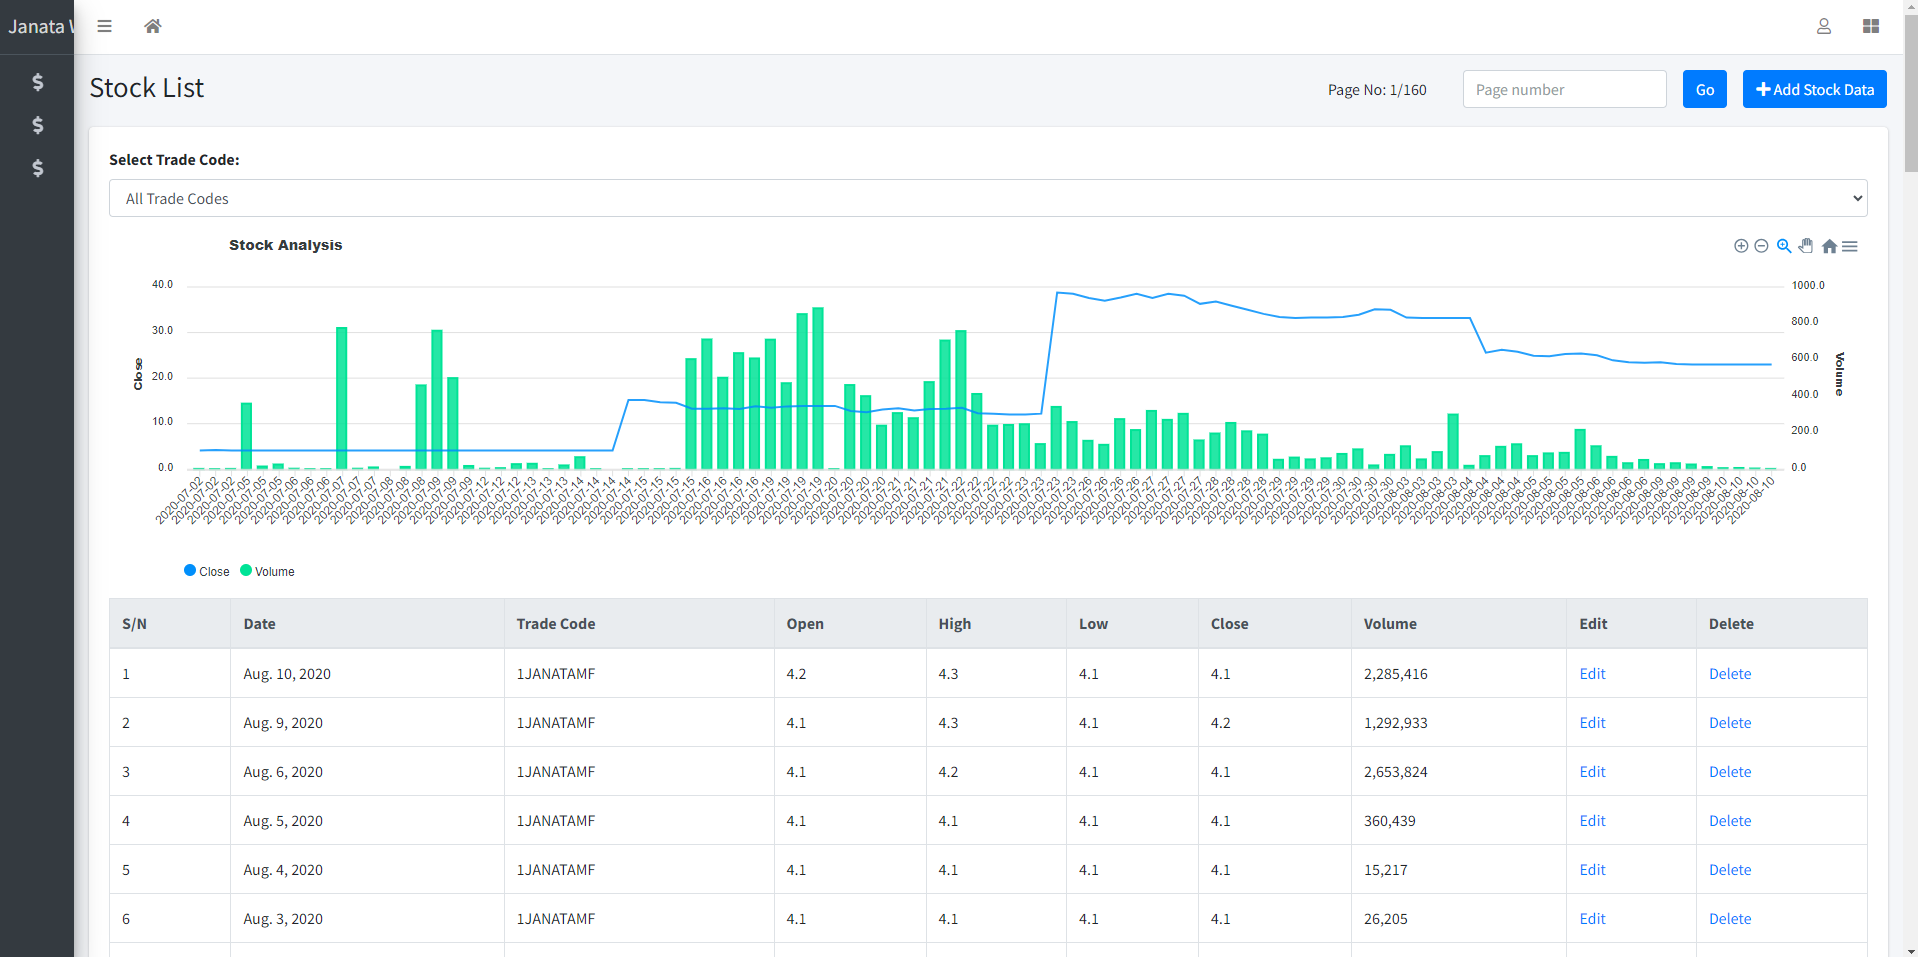This screenshot has width=1918, height=957.
Task: Toggle the Close trace in chart legend
Action: (207, 571)
